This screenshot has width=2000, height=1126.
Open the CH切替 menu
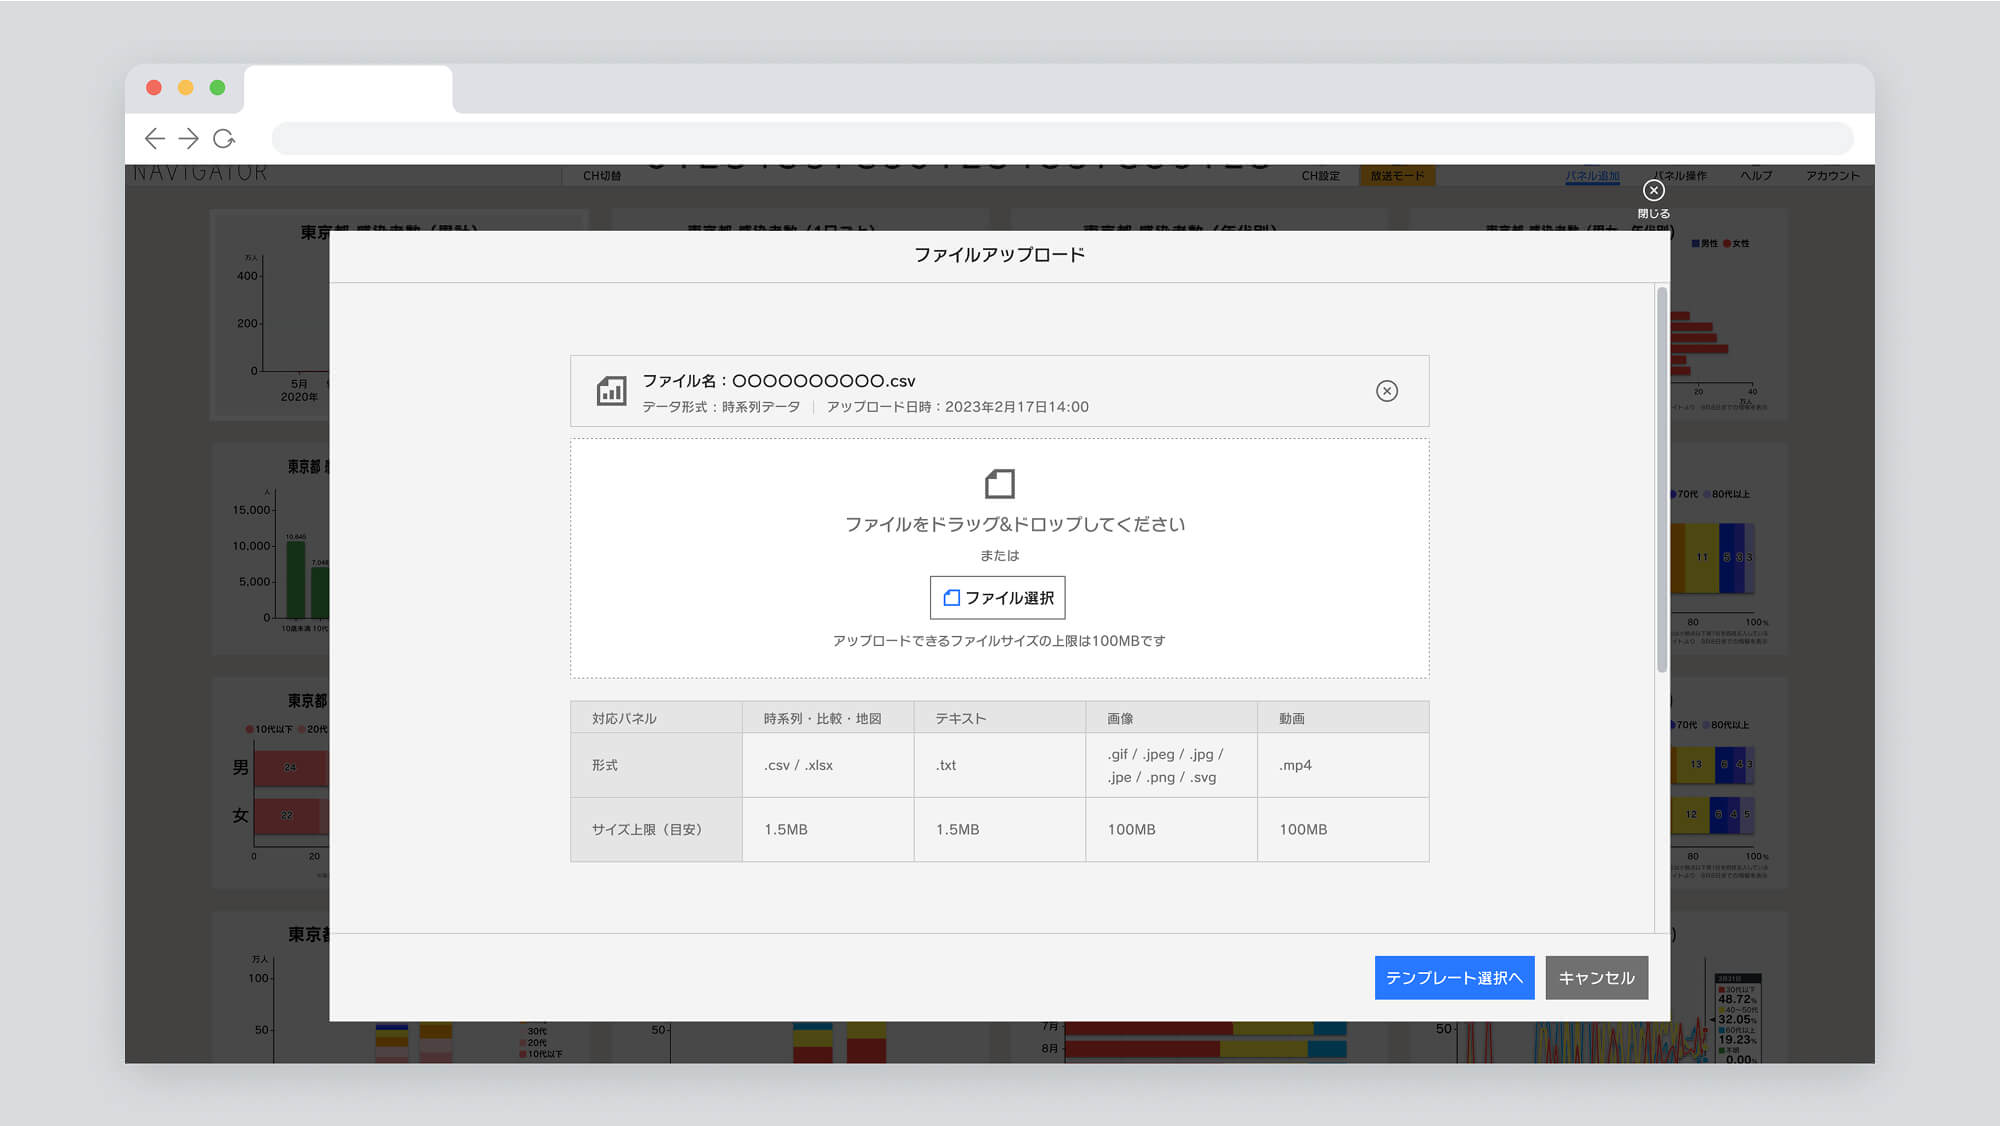coord(602,176)
